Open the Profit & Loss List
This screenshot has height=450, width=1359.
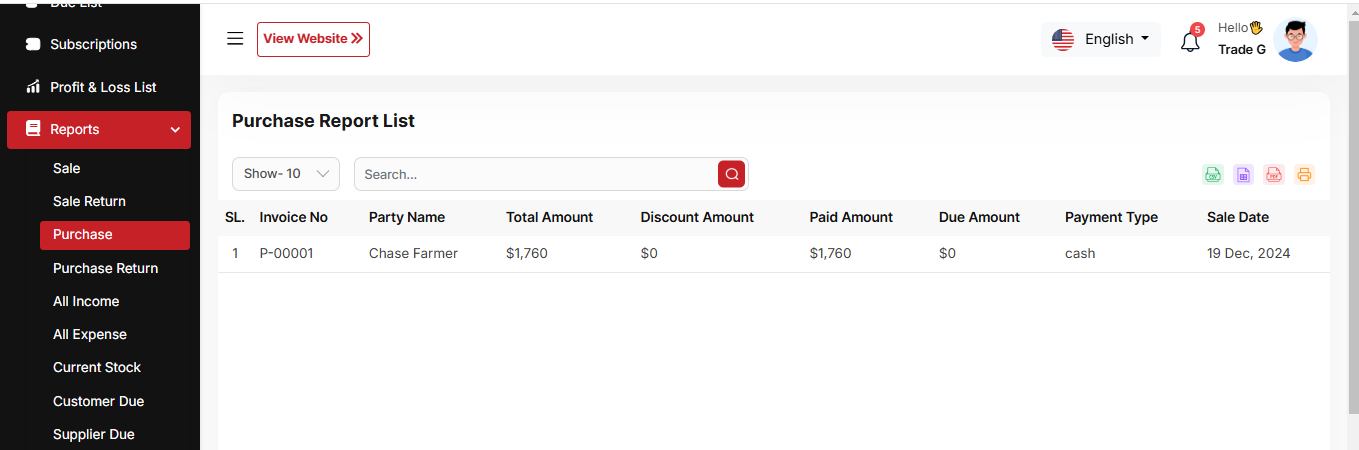point(103,87)
